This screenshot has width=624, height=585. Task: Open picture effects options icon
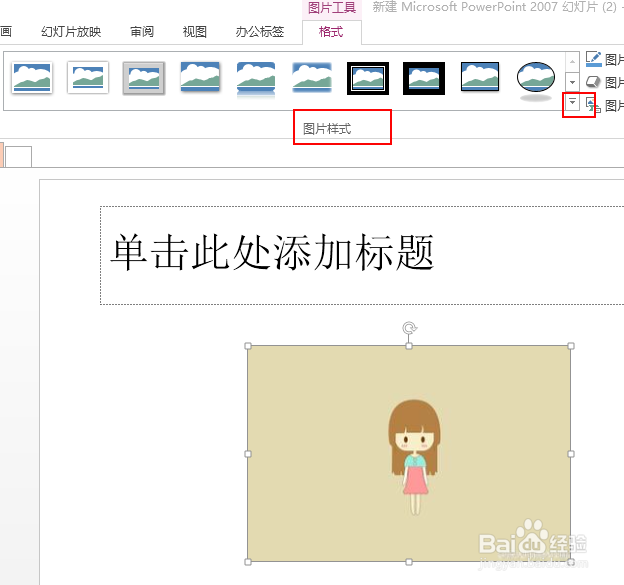[x=593, y=82]
